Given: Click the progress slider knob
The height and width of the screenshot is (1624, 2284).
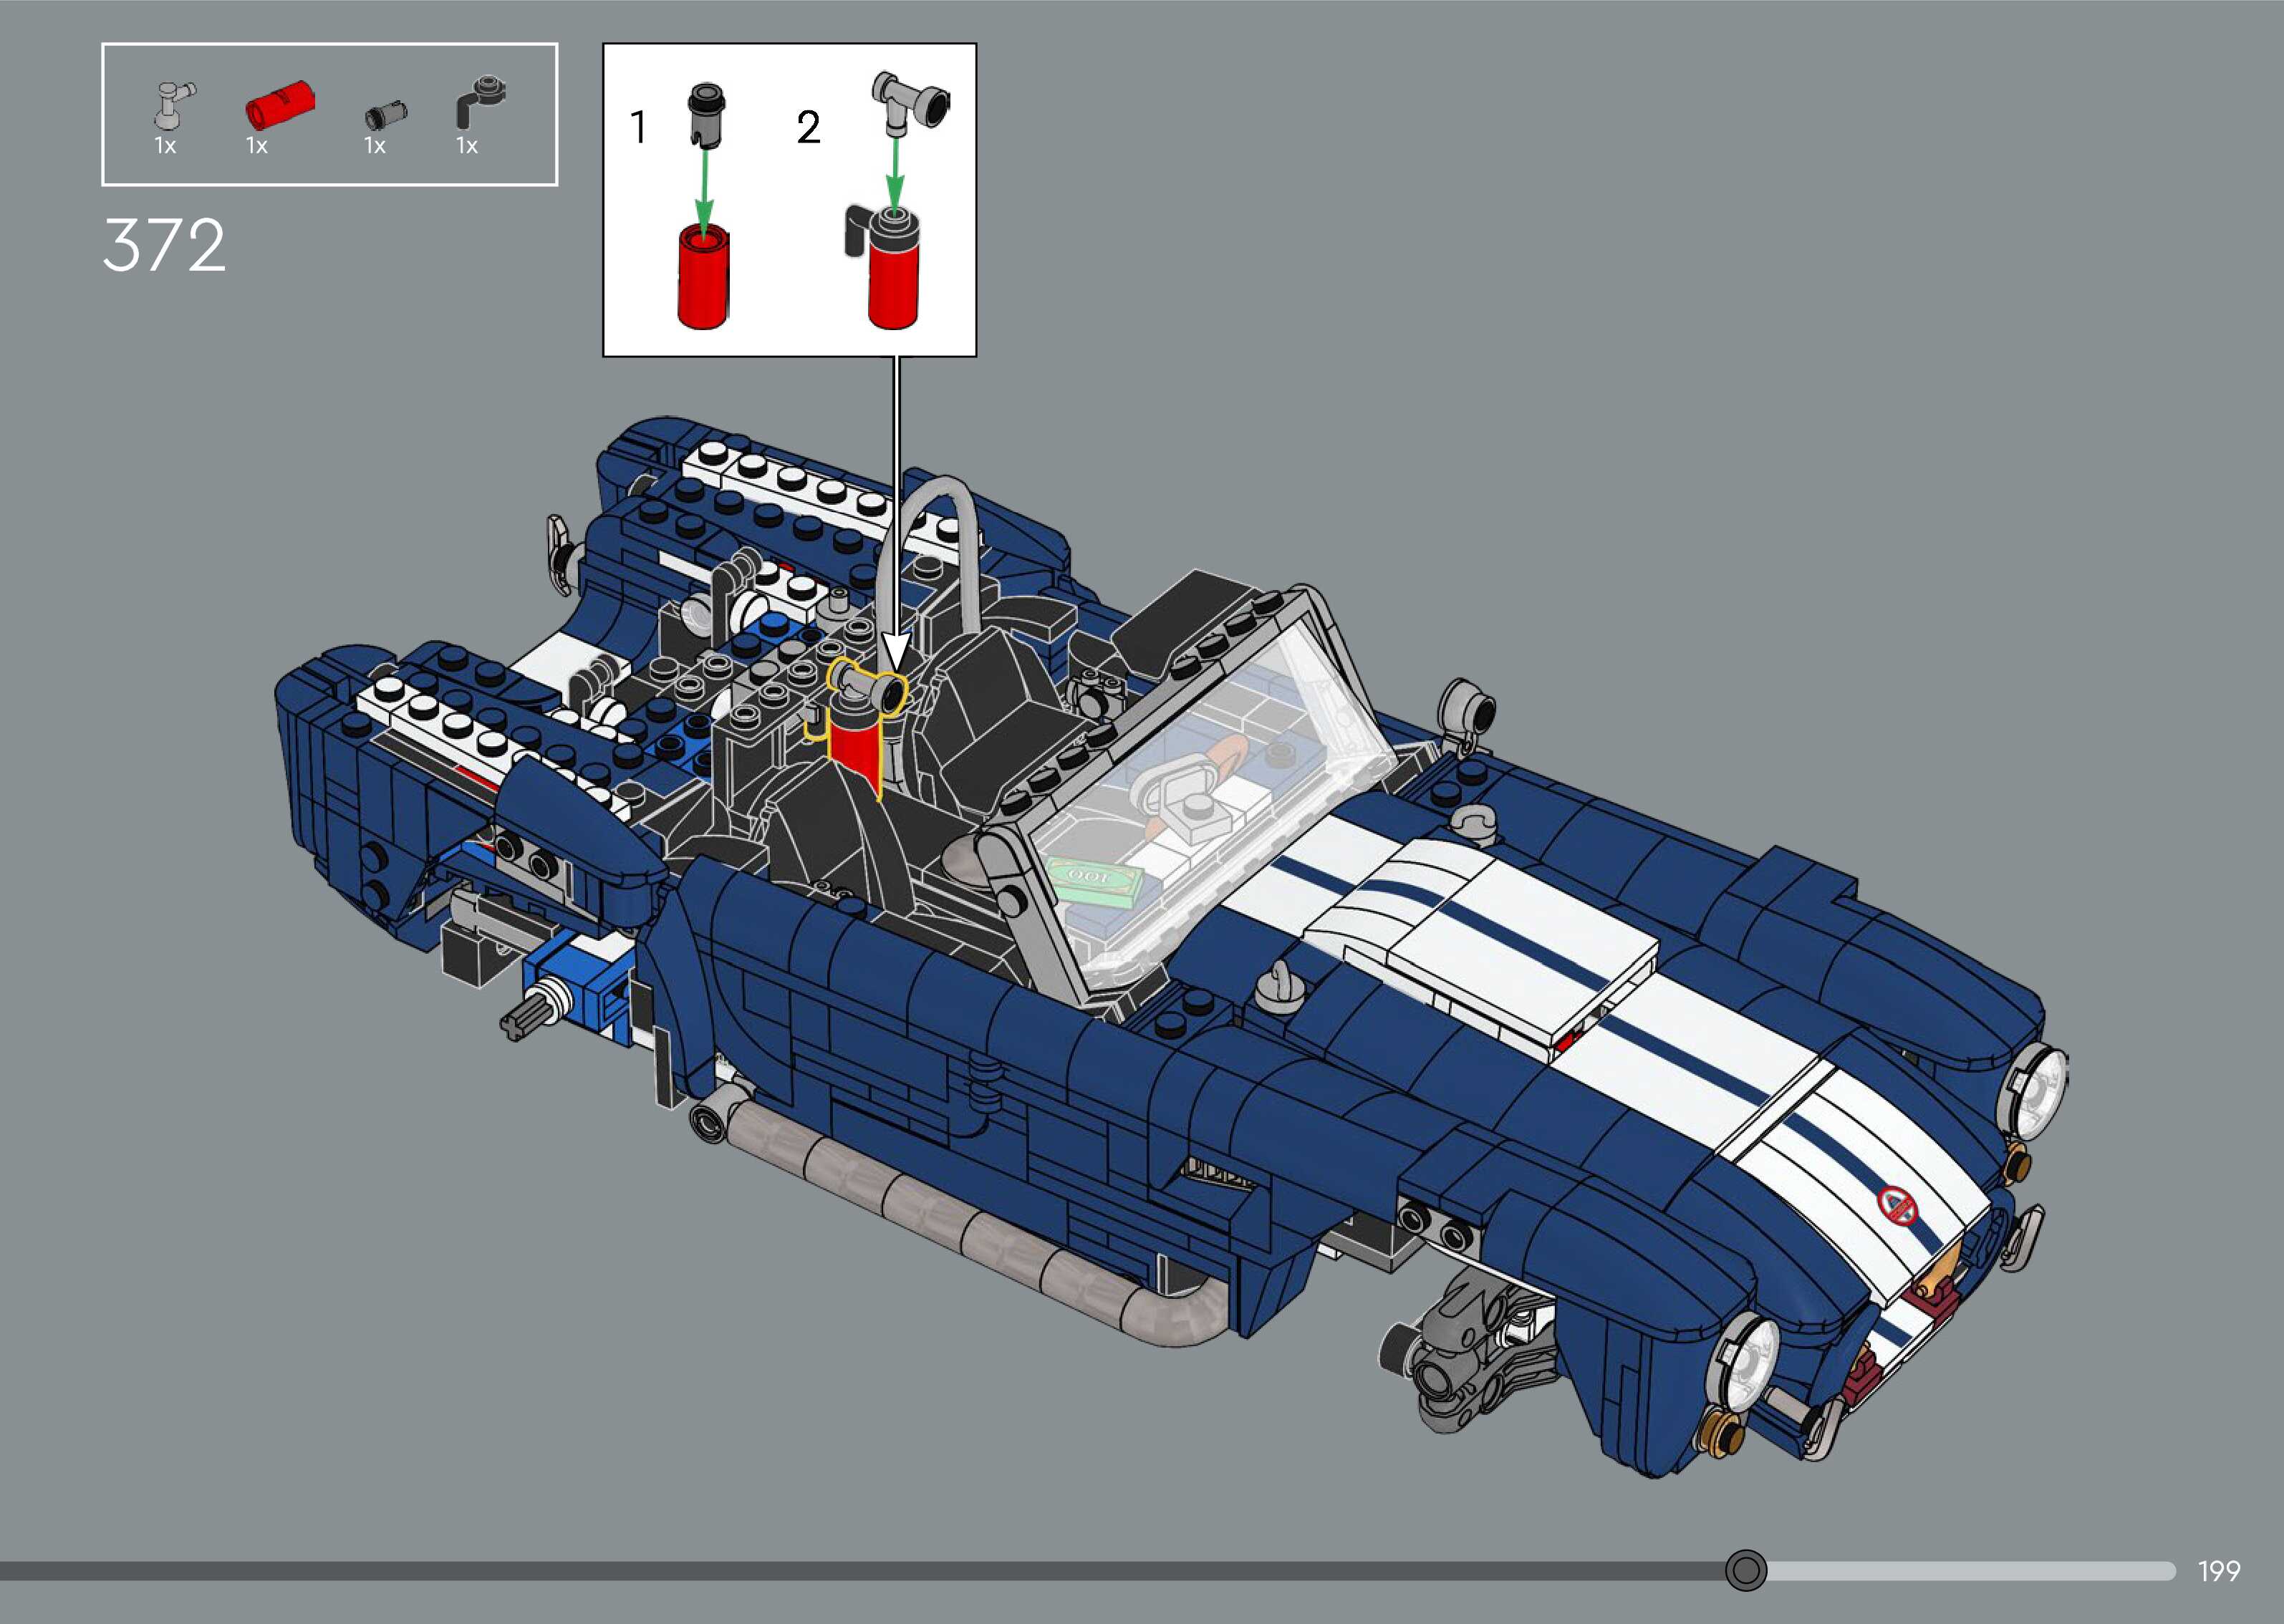Looking at the screenshot, I should tap(1746, 1570).
